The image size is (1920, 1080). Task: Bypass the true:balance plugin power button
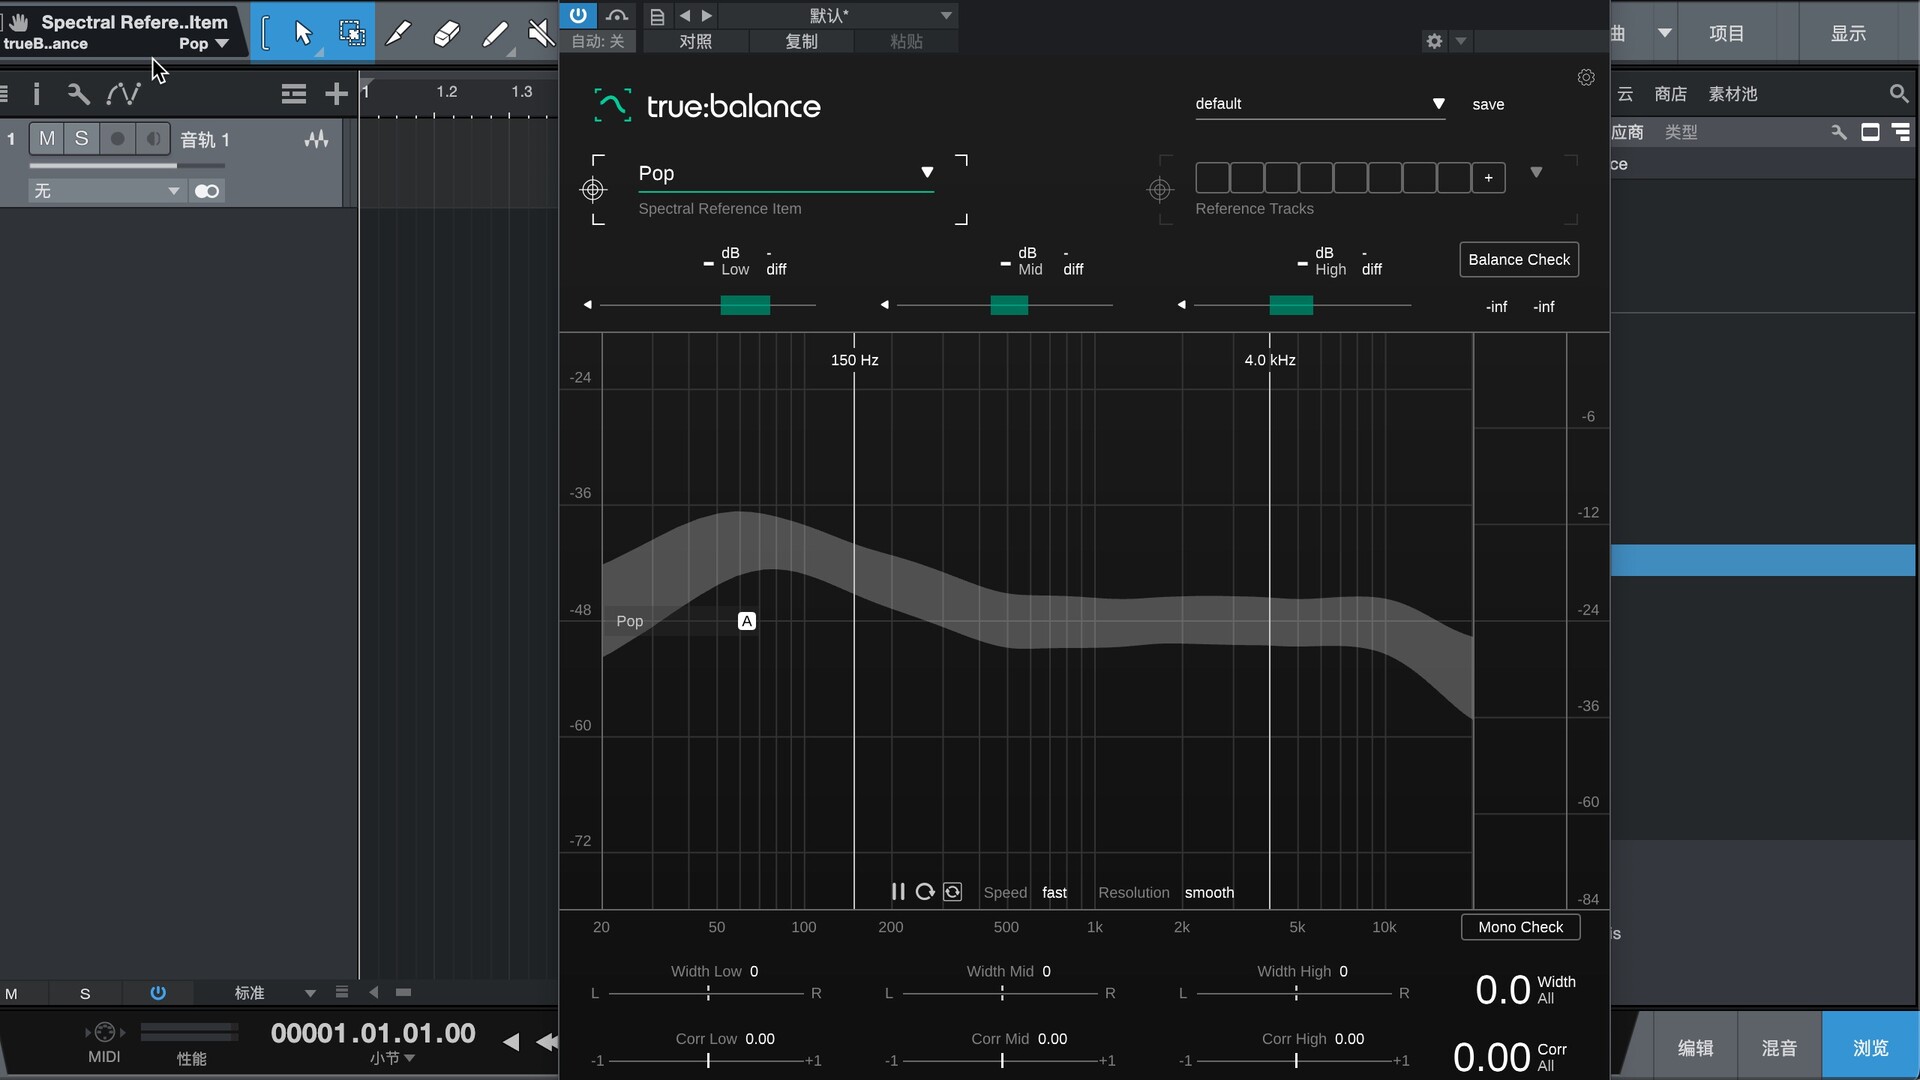click(x=578, y=15)
